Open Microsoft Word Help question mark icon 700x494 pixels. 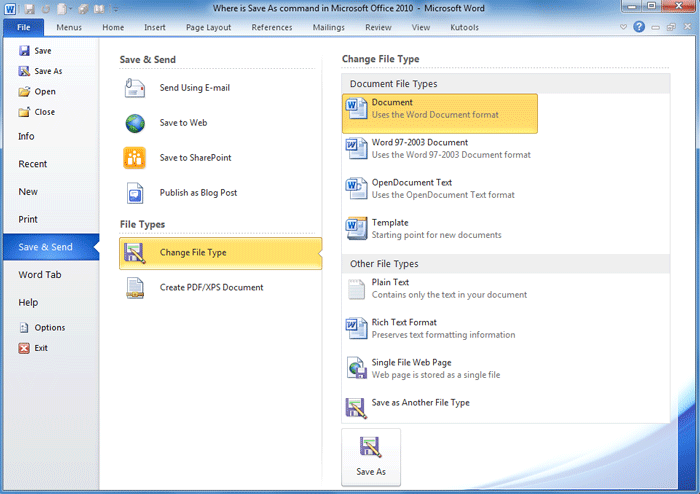[639, 27]
